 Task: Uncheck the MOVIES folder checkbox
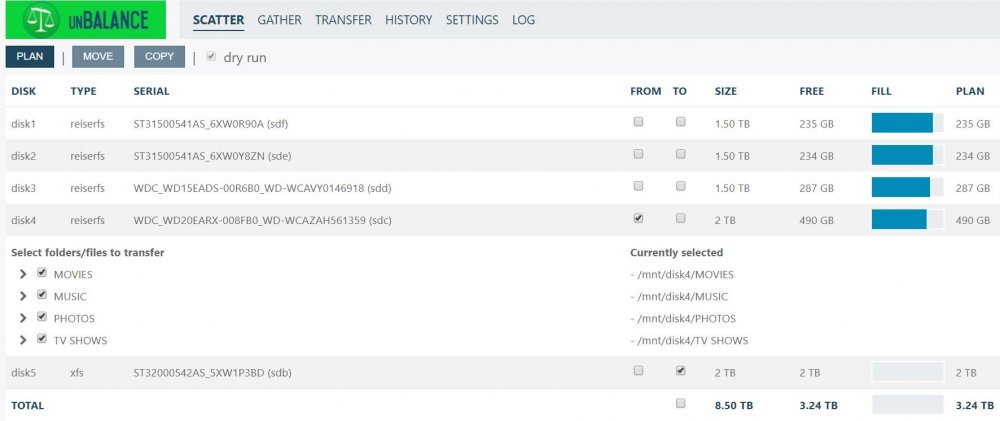click(42, 273)
